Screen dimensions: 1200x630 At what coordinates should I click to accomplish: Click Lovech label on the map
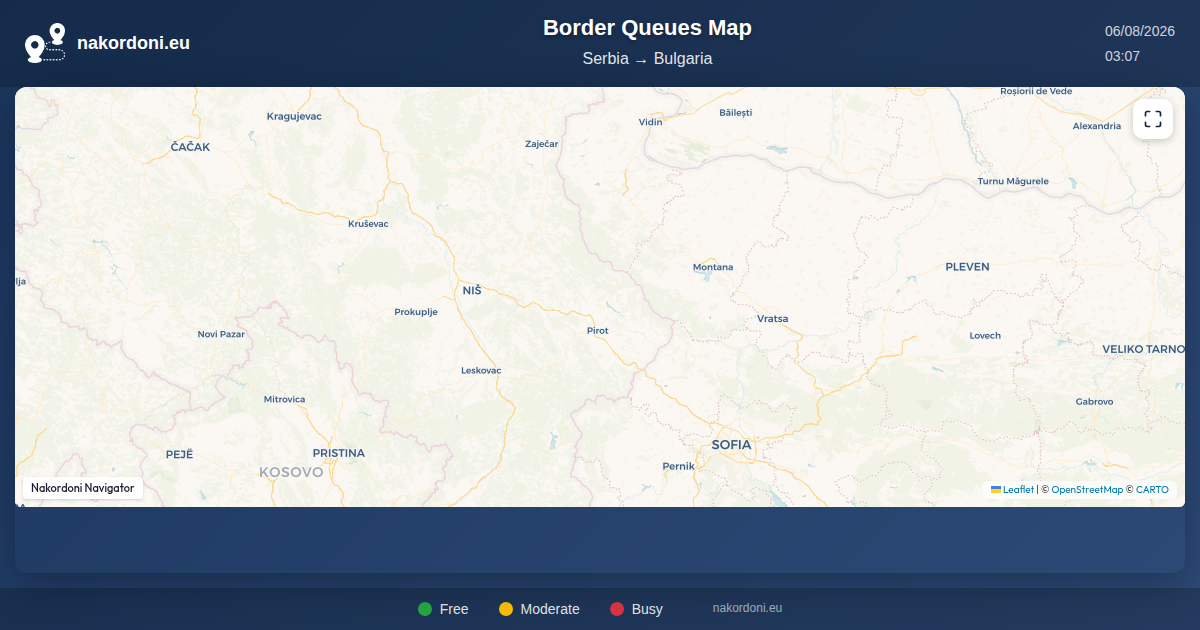point(985,335)
